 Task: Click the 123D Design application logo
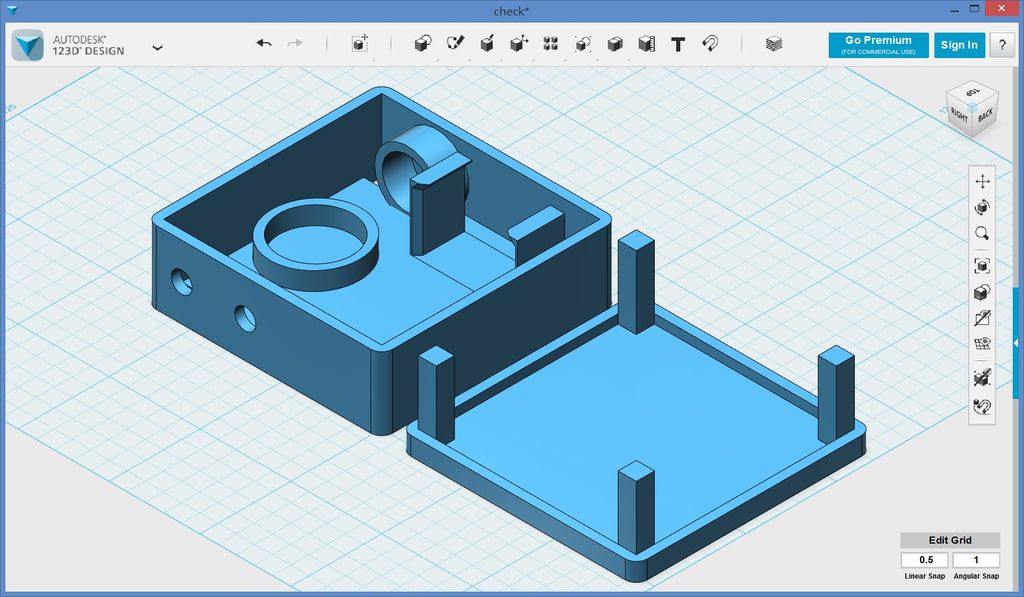click(x=28, y=45)
